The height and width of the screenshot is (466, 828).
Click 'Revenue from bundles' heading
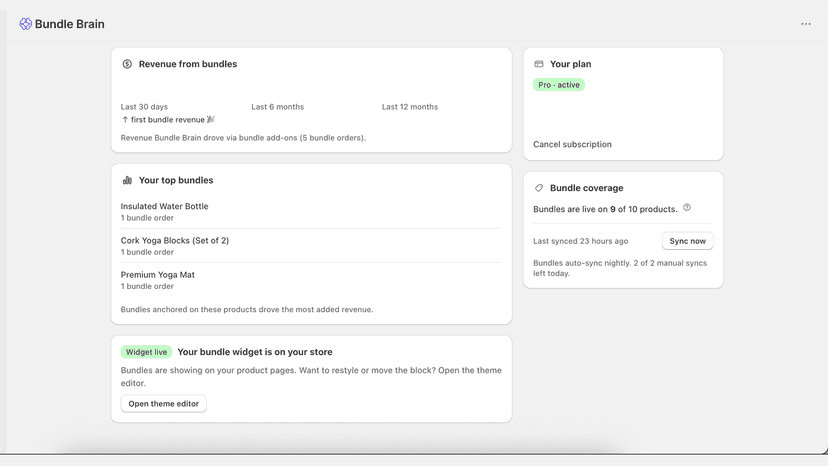click(x=188, y=64)
